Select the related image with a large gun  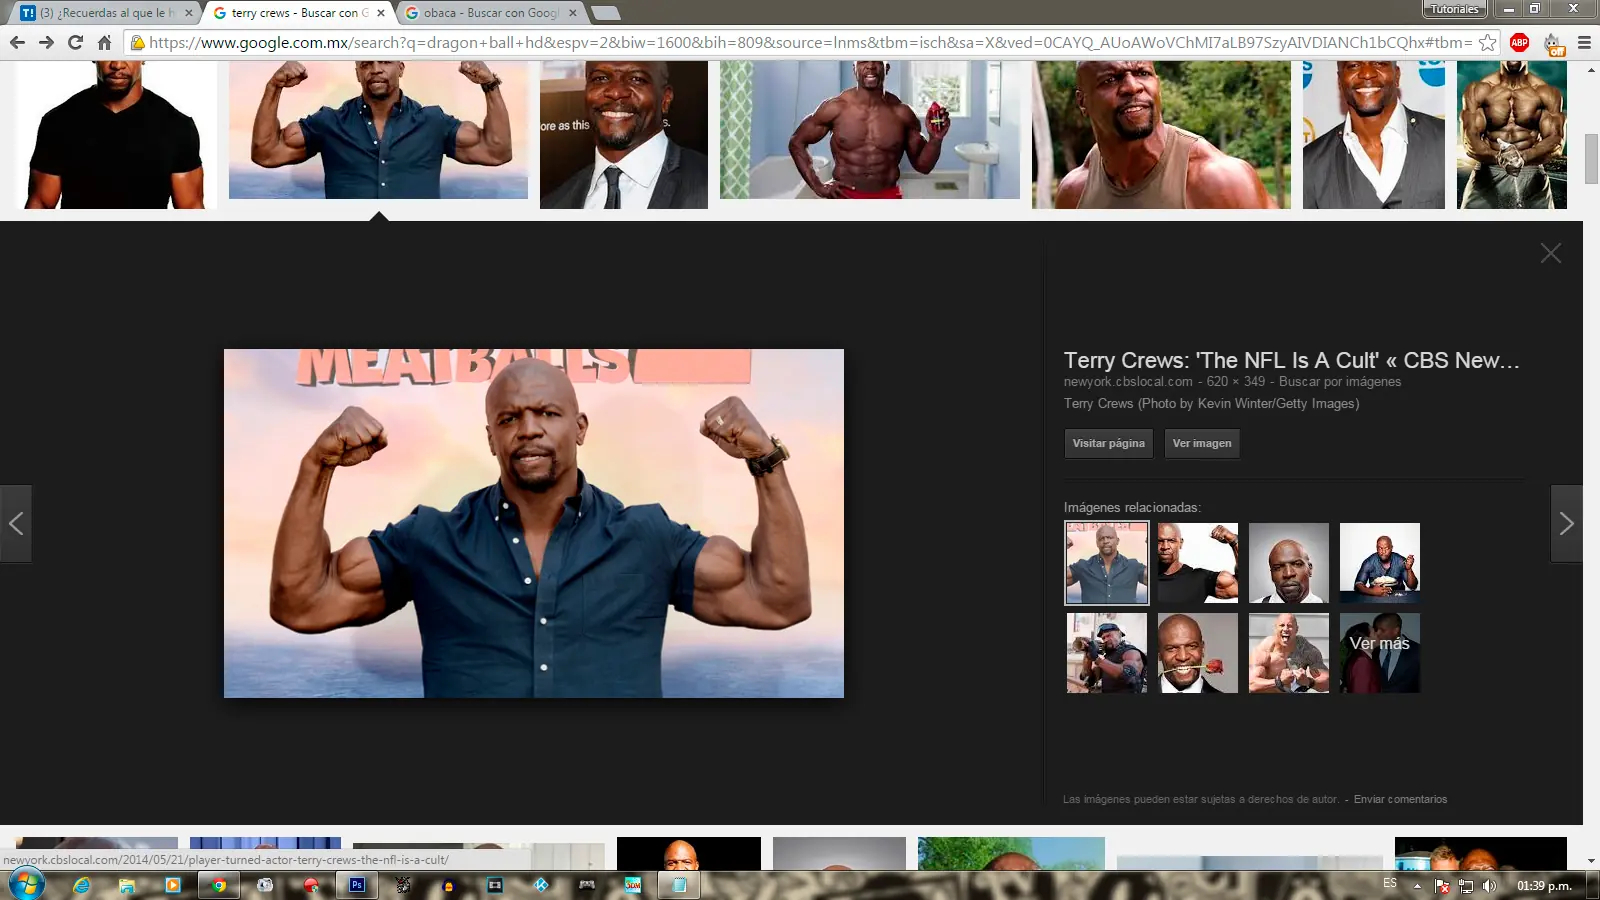point(1107,653)
